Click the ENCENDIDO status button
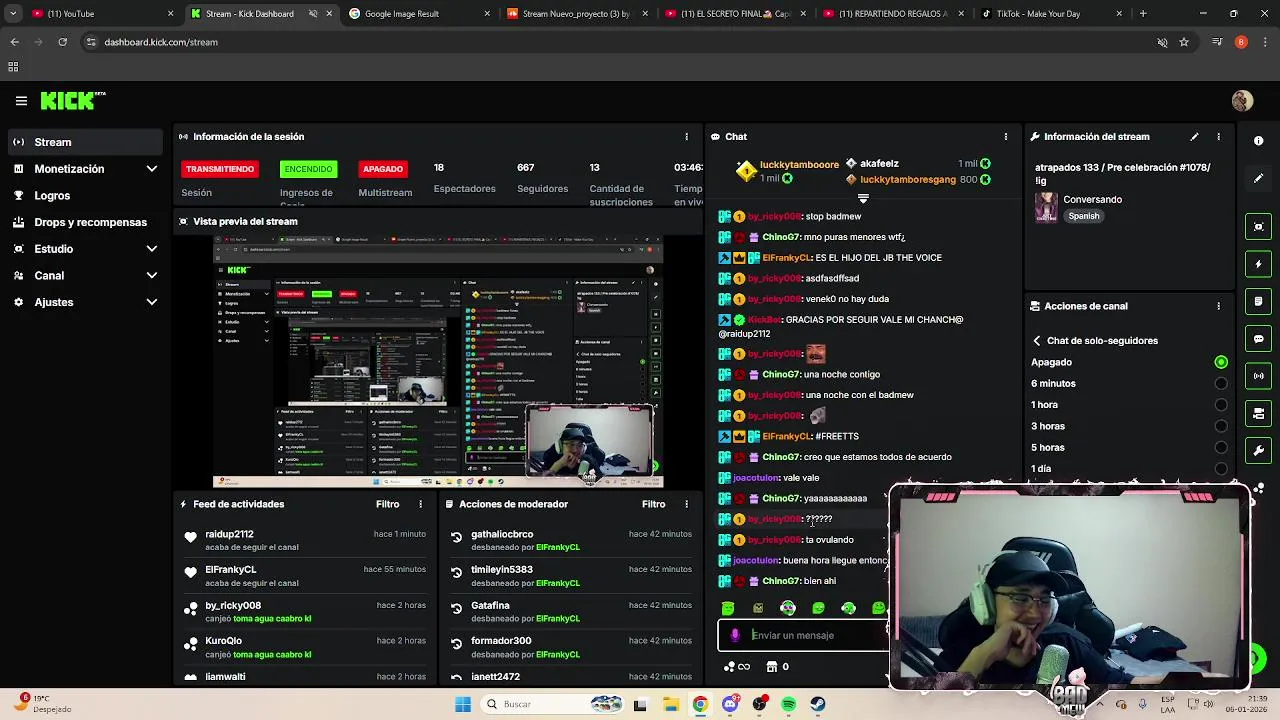The image size is (1280, 720). pyautogui.click(x=308, y=169)
